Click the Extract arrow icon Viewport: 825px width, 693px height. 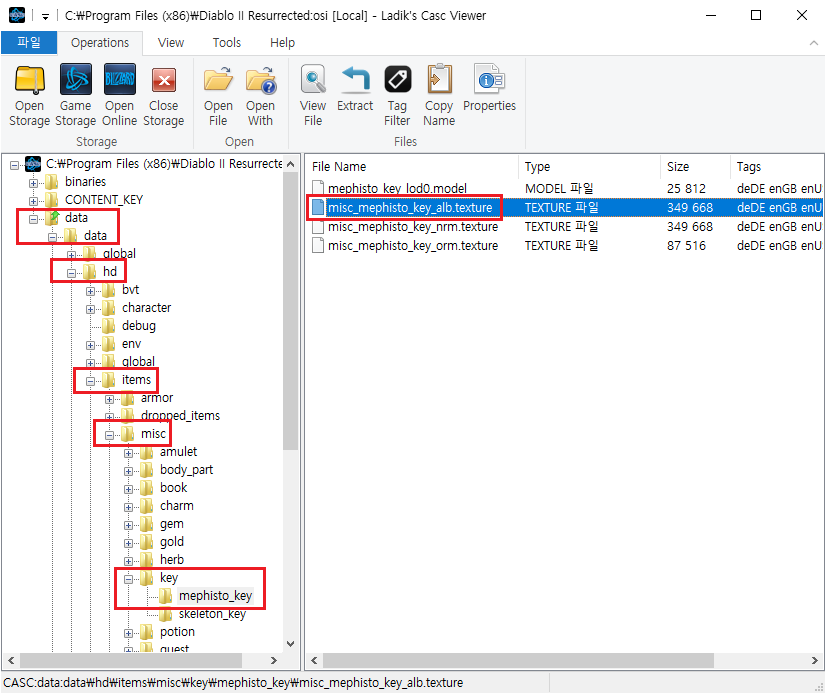tap(355, 79)
